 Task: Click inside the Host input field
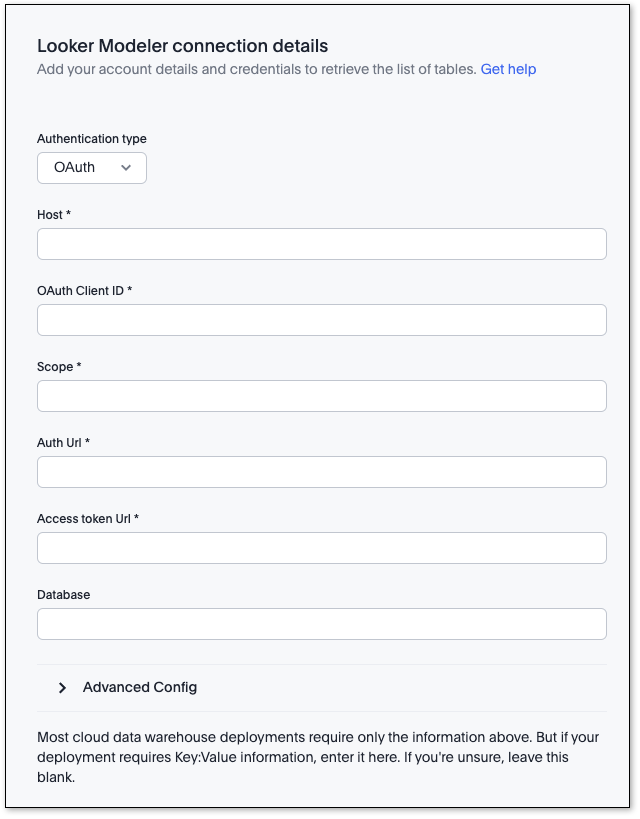tap(320, 244)
